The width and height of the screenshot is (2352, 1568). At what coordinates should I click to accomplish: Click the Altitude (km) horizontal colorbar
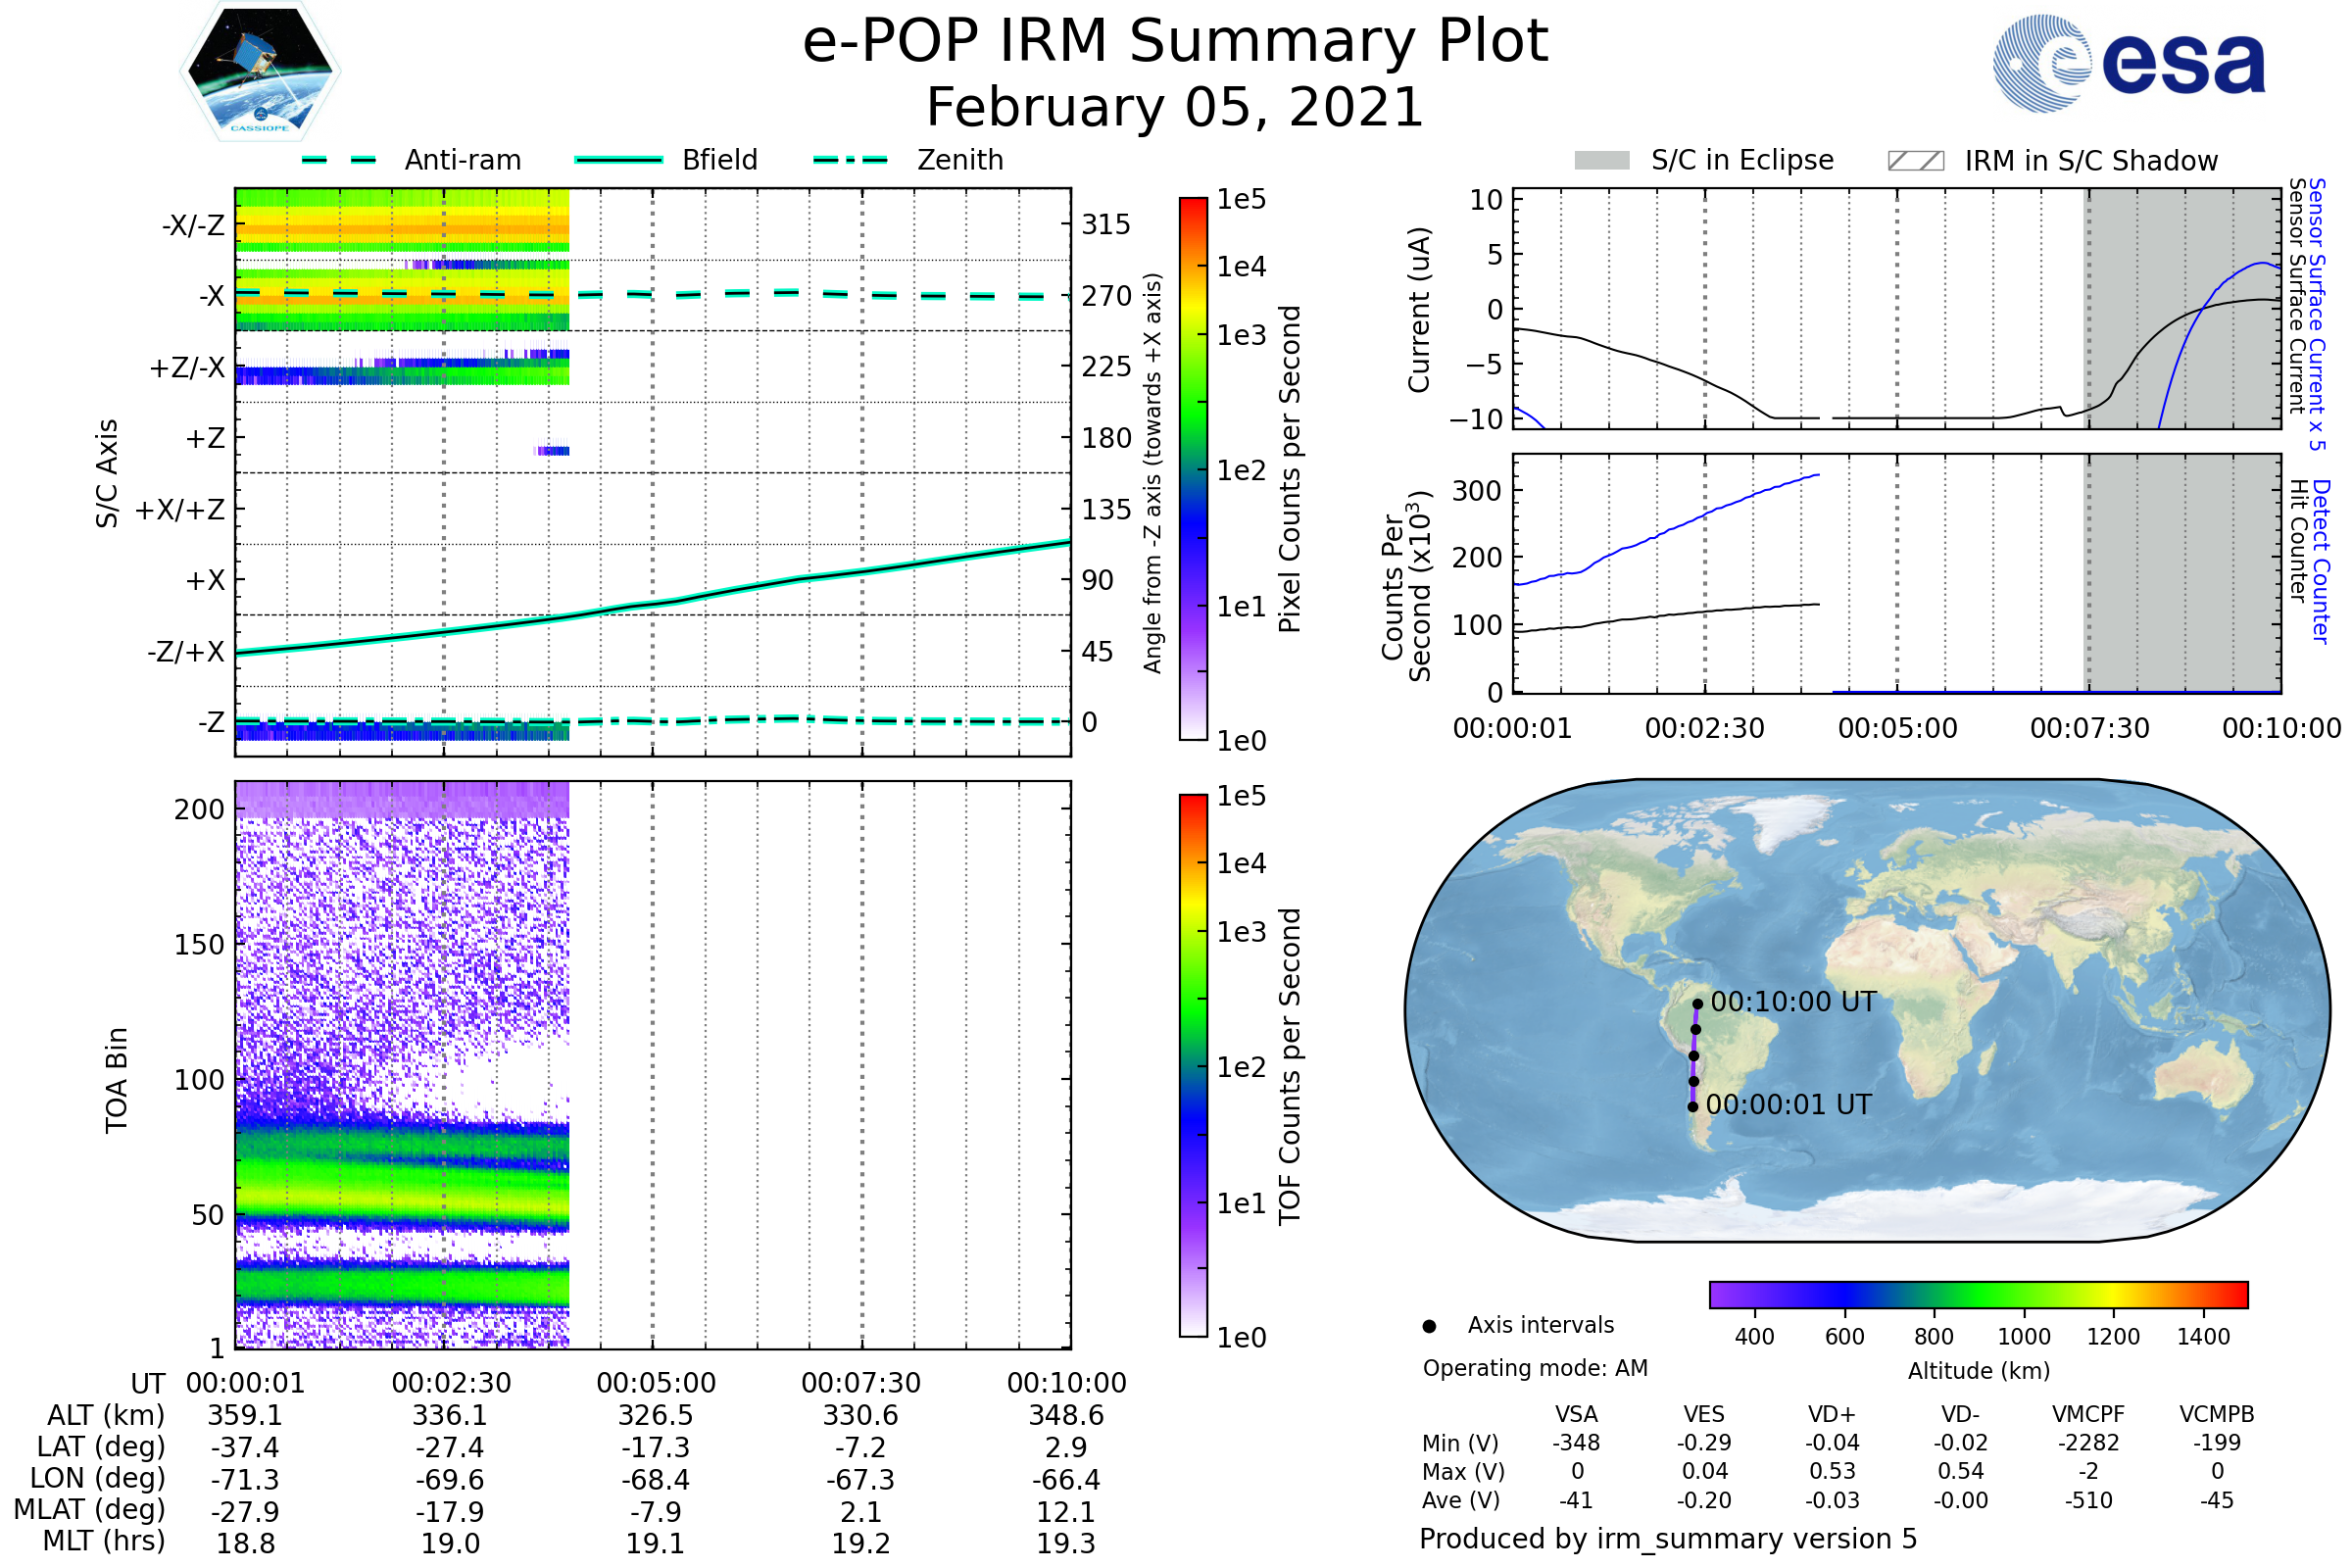(x=1978, y=1294)
